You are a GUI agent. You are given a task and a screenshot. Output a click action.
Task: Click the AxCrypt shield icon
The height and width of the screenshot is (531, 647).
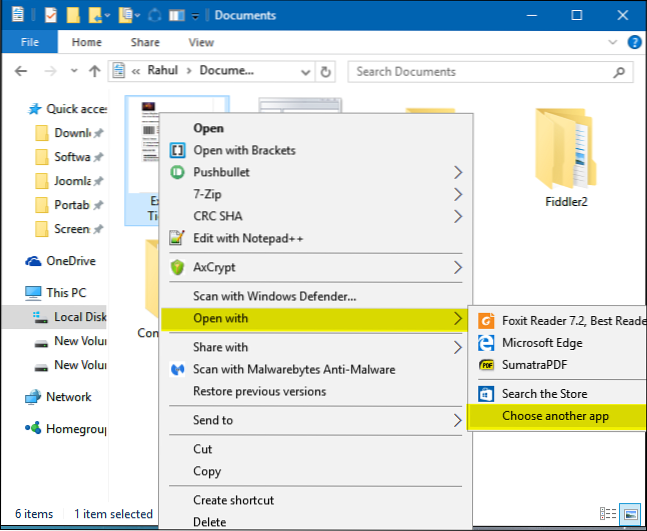[x=177, y=268]
